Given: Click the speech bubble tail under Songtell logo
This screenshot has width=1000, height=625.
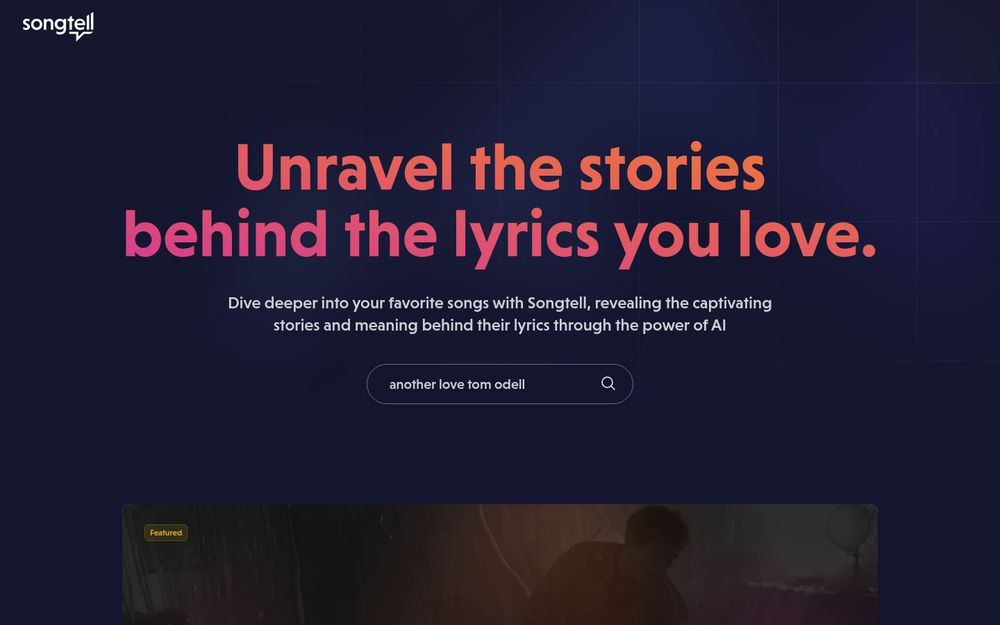Looking at the screenshot, I should (x=78, y=37).
